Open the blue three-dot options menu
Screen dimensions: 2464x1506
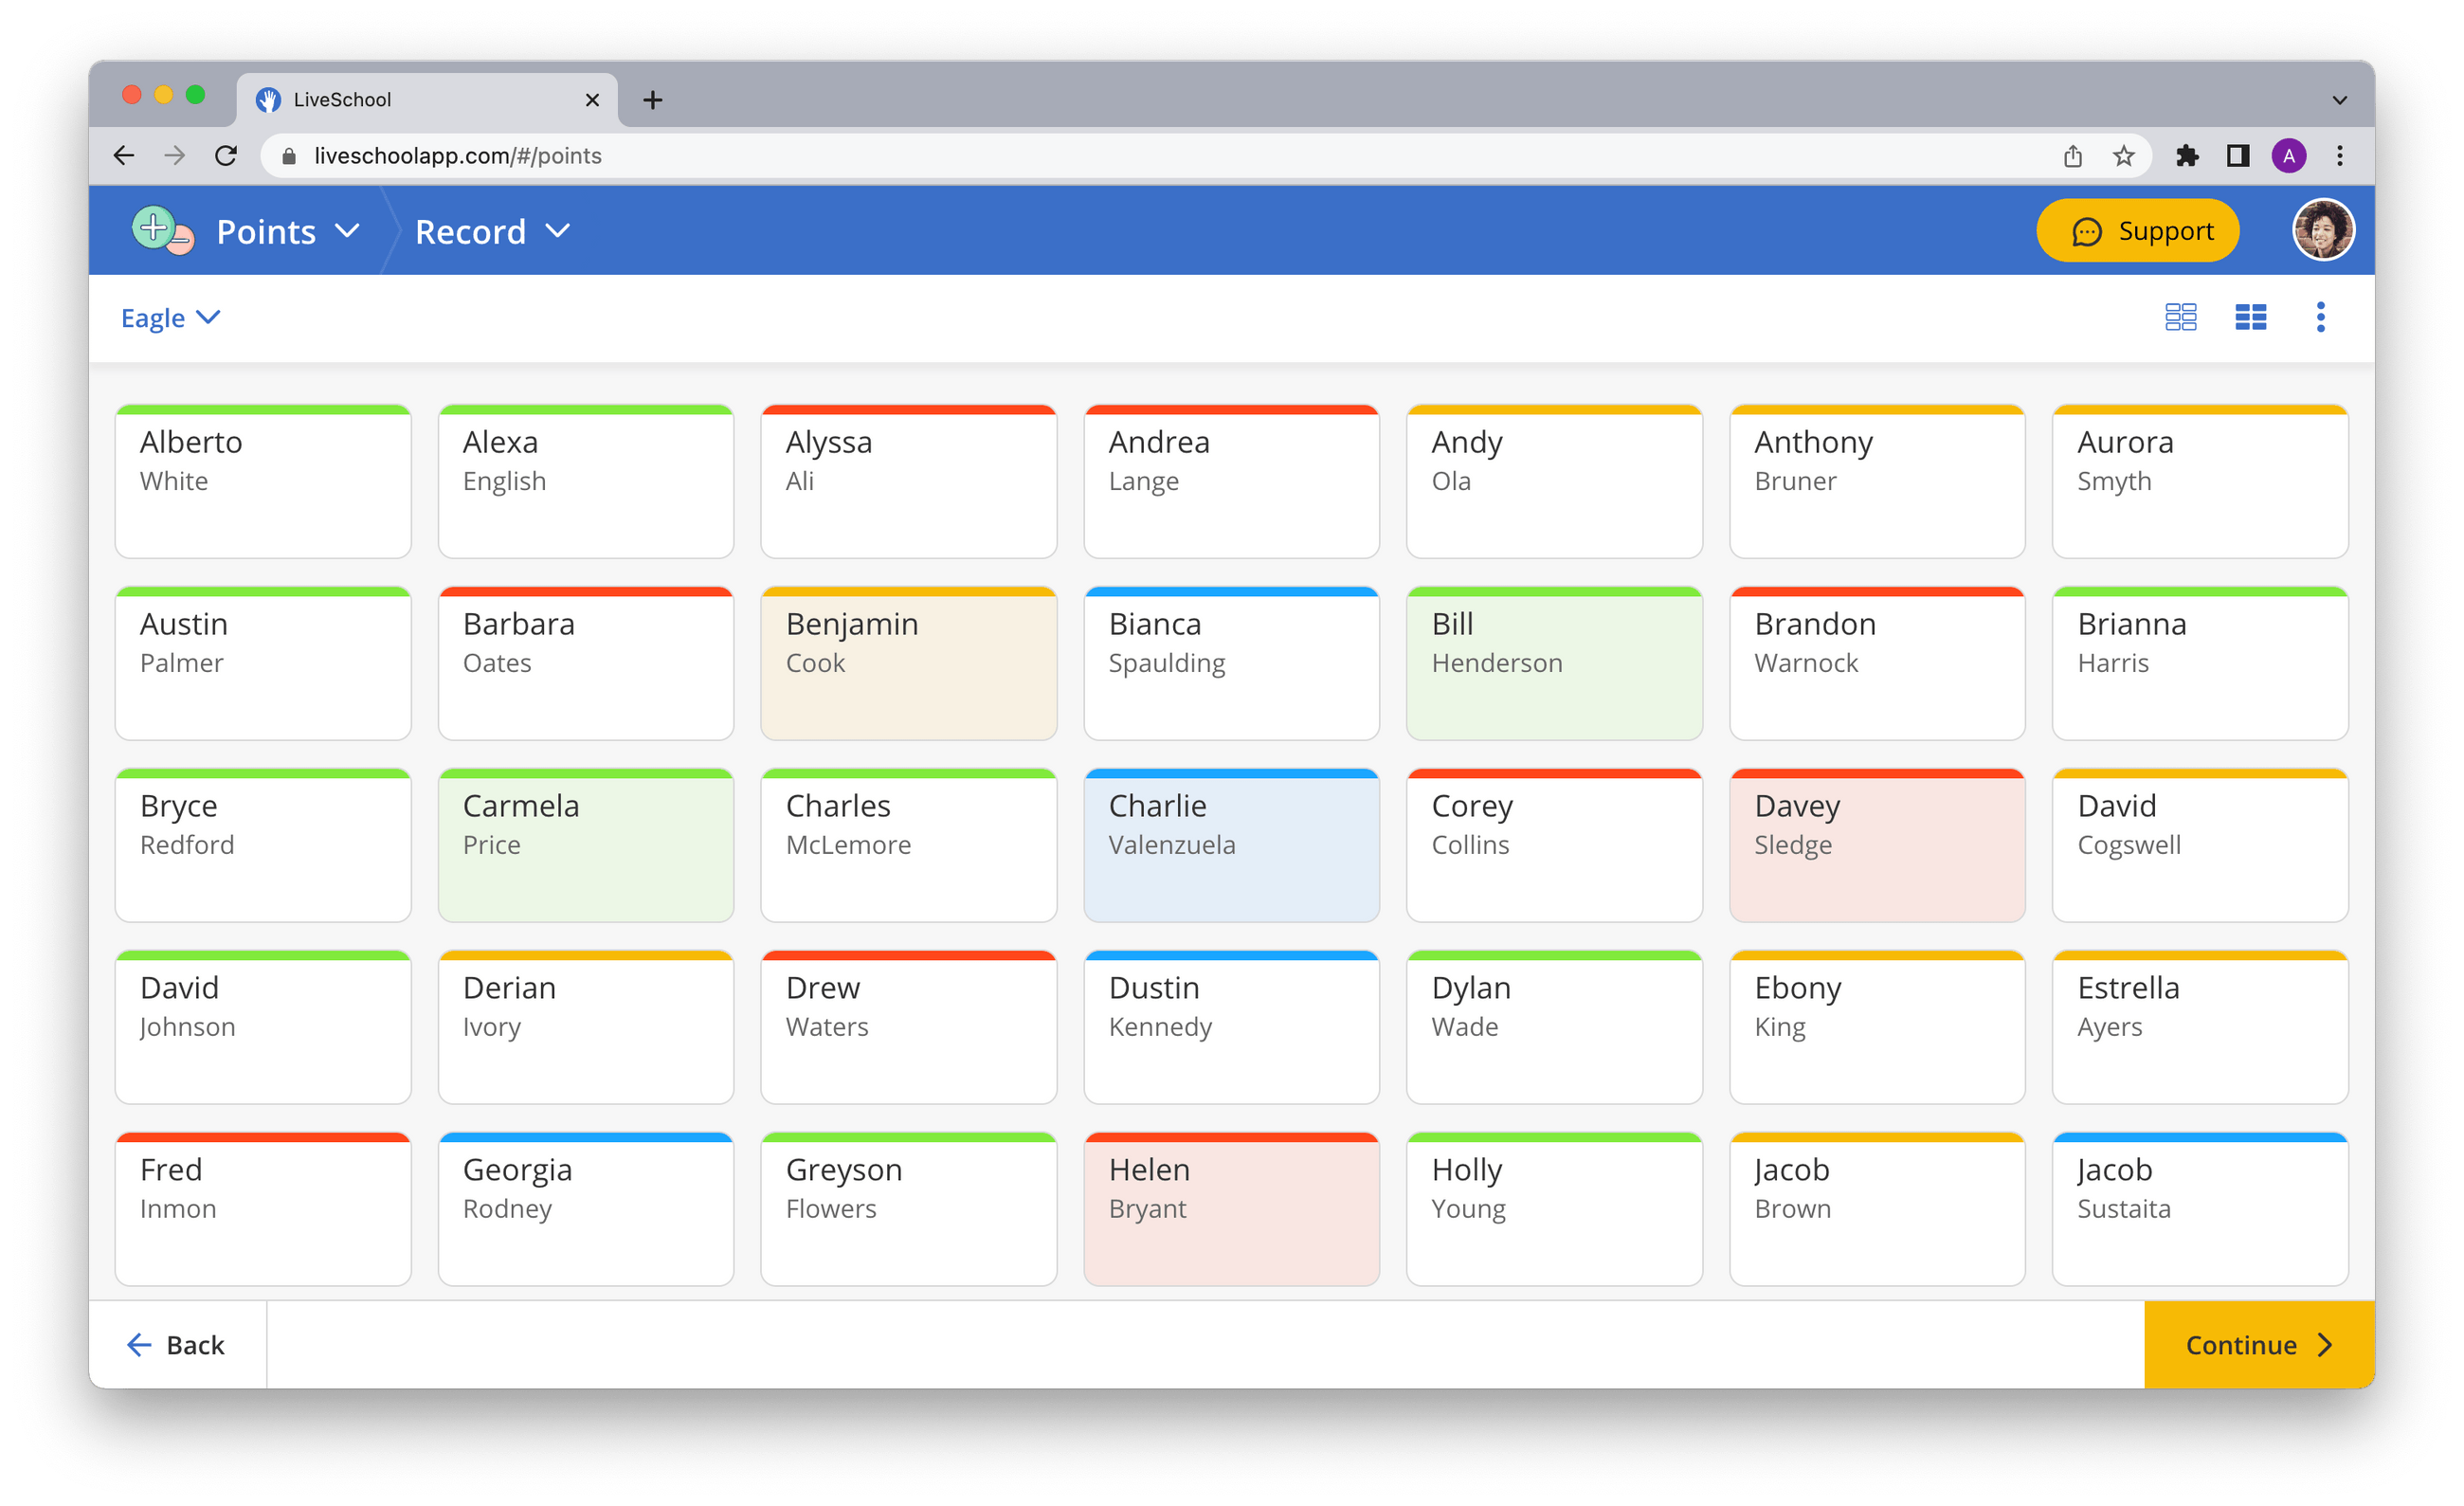coord(2320,317)
